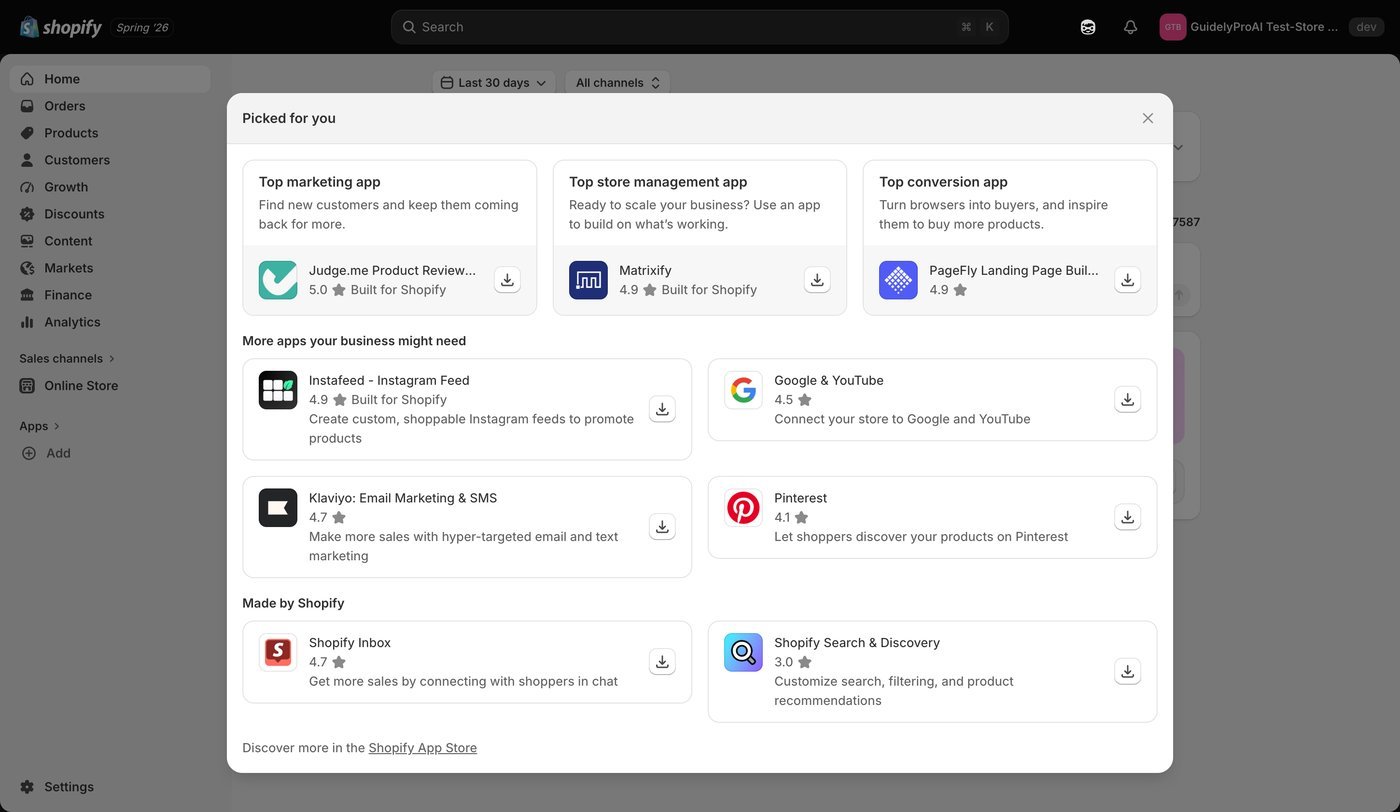The height and width of the screenshot is (812, 1400).
Task: Open Matrixify app title
Action: coord(645,270)
